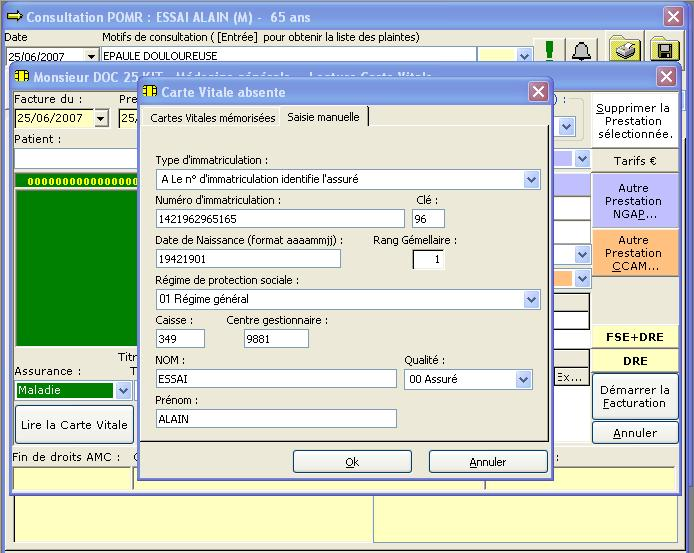Open the Facture du date picker
Viewport: 694px width, 553px height.
pos(101,118)
